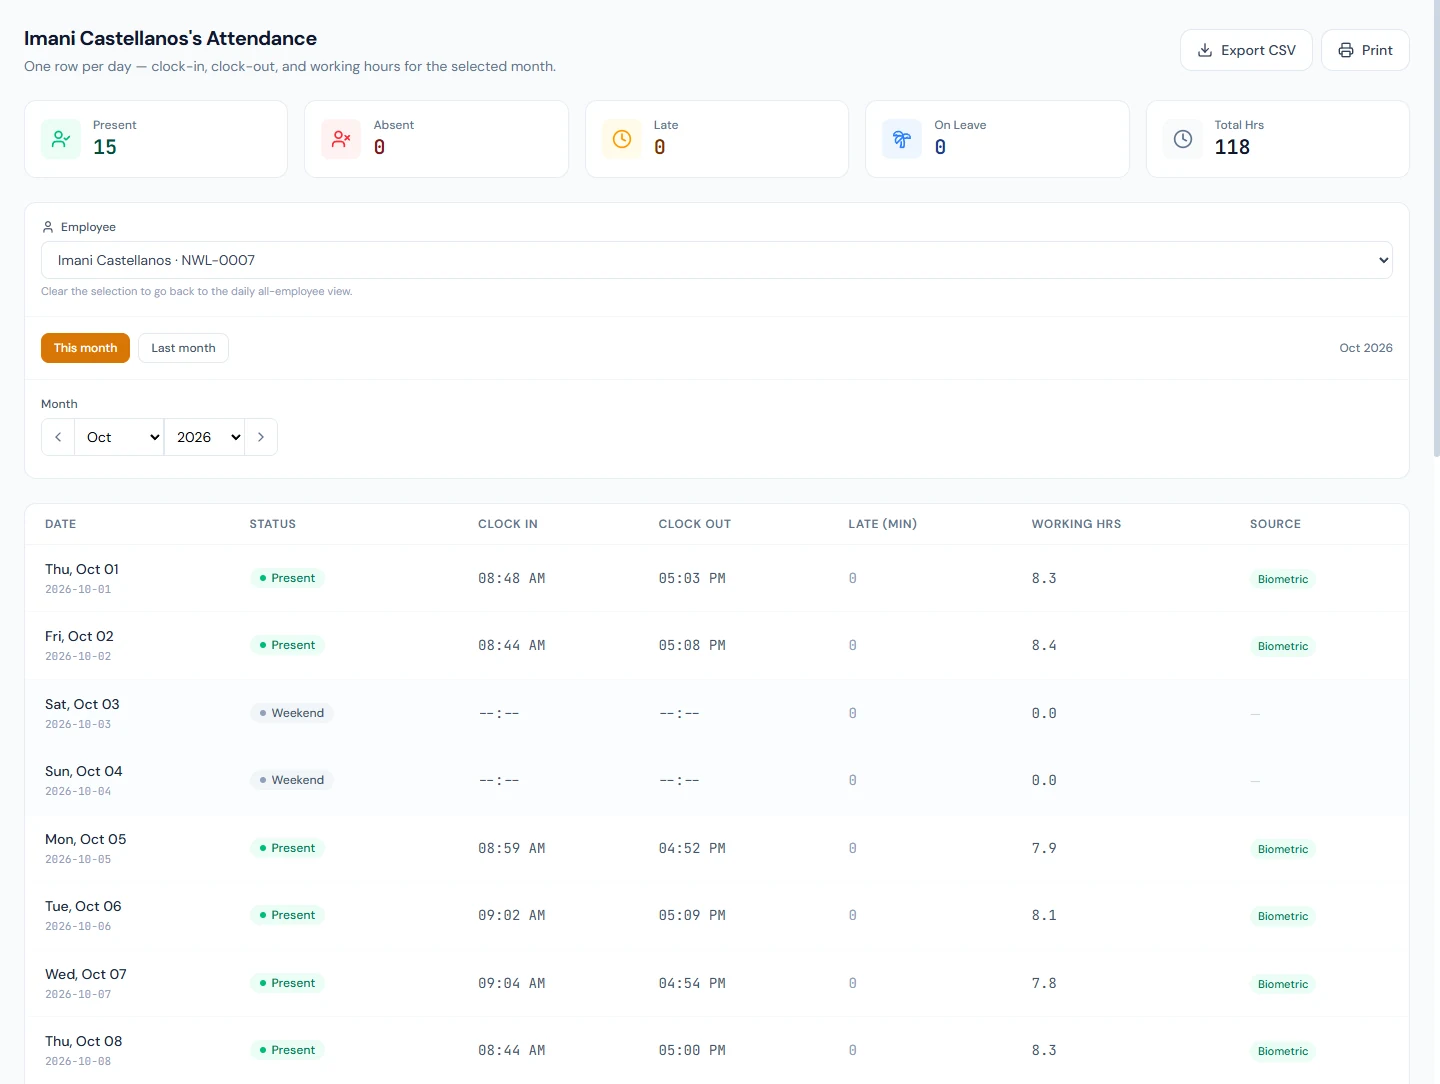Click the Present stat card icon
Image resolution: width=1440 pixels, height=1084 pixels.
61,139
